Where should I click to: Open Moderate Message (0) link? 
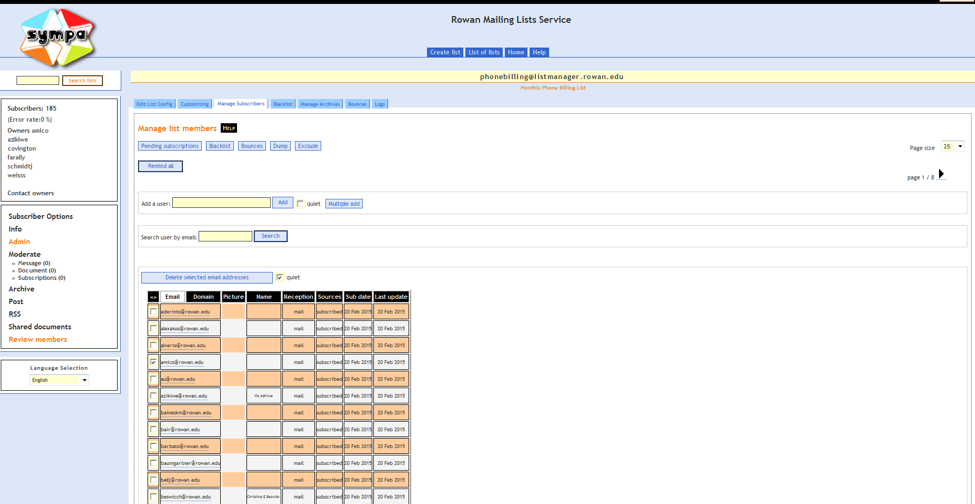pyautogui.click(x=34, y=263)
